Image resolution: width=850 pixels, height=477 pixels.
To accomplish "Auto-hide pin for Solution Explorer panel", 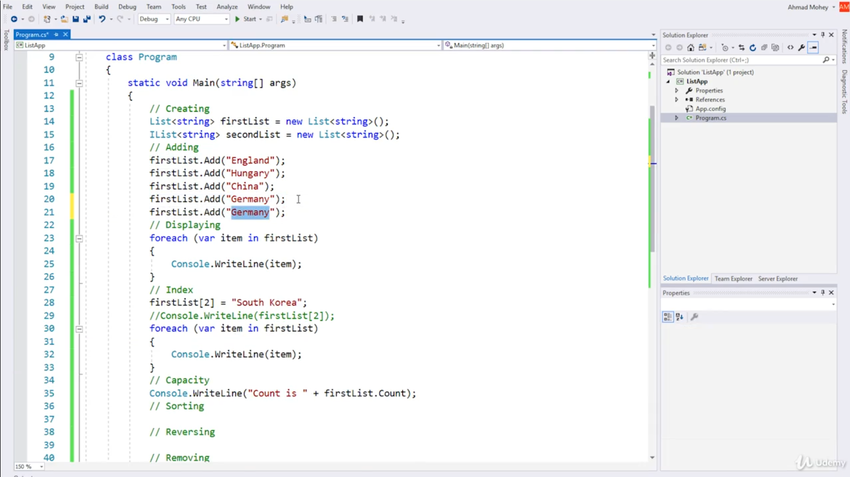I will point(823,35).
